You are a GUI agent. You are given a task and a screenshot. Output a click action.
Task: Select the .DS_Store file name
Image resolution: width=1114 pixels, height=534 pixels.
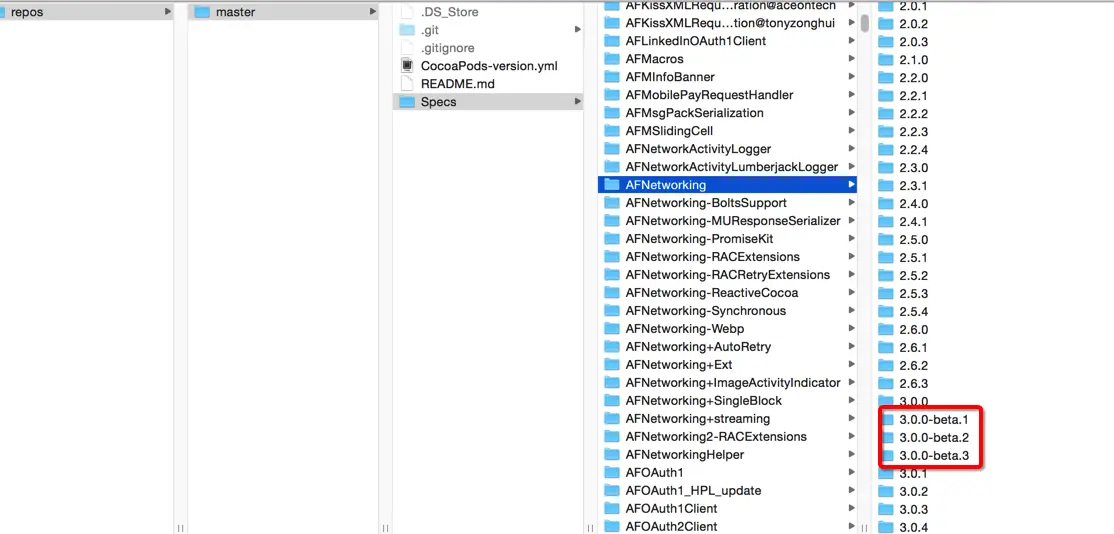(450, 12)
